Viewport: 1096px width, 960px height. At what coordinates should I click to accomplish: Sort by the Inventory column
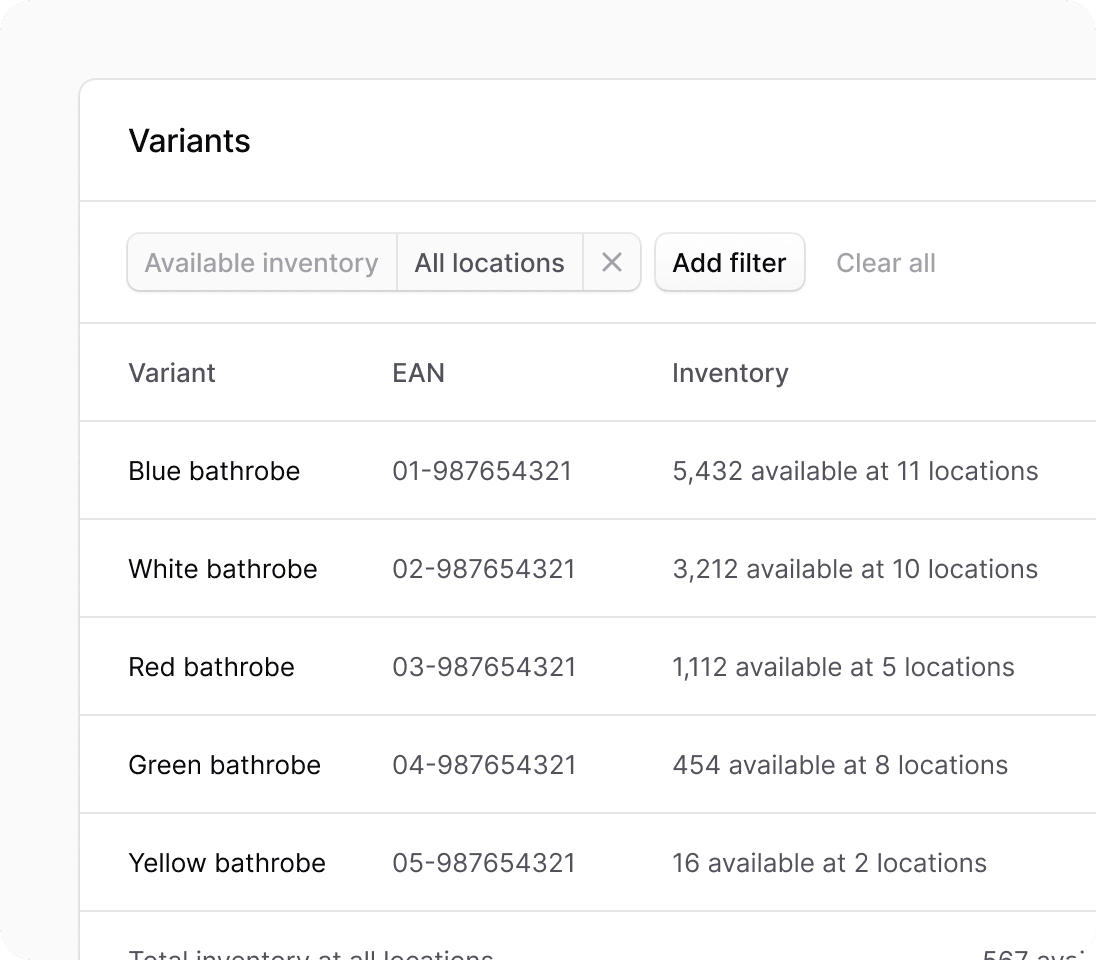pos(730,372)
